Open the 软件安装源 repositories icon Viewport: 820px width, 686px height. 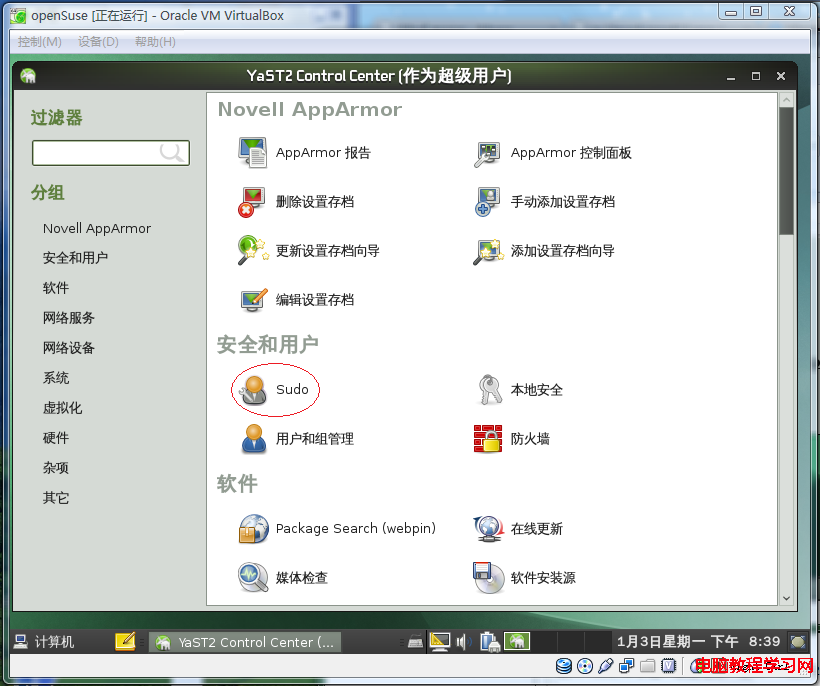point(488,577)
